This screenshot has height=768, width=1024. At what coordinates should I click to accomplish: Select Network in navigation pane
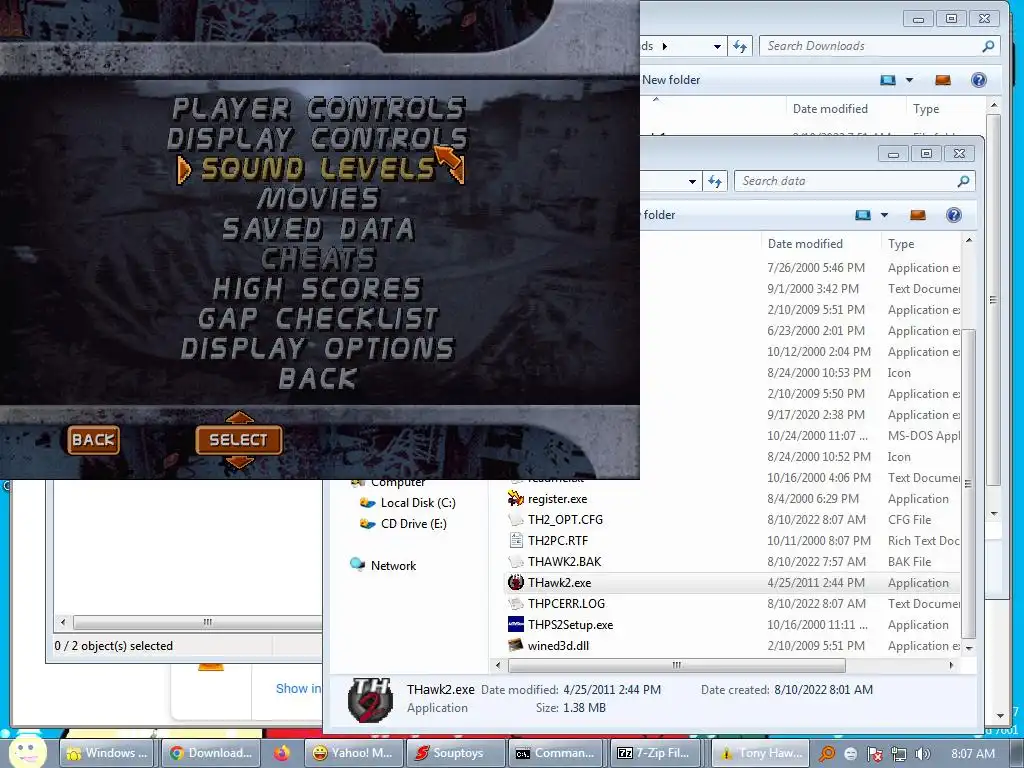click(x=392, y=566)
